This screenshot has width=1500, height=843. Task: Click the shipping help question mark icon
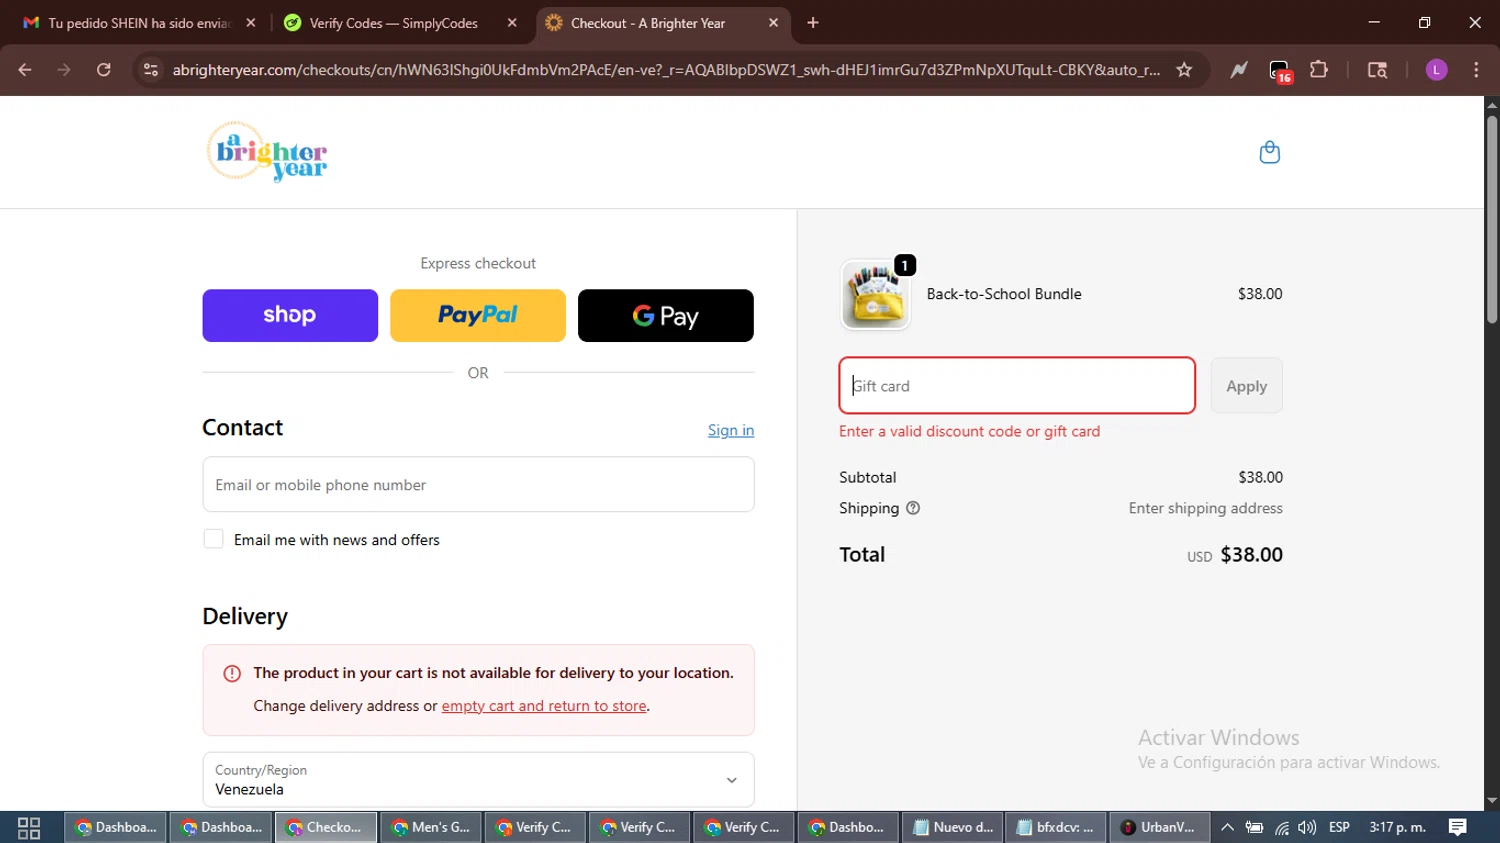click(x=912, y=508)
